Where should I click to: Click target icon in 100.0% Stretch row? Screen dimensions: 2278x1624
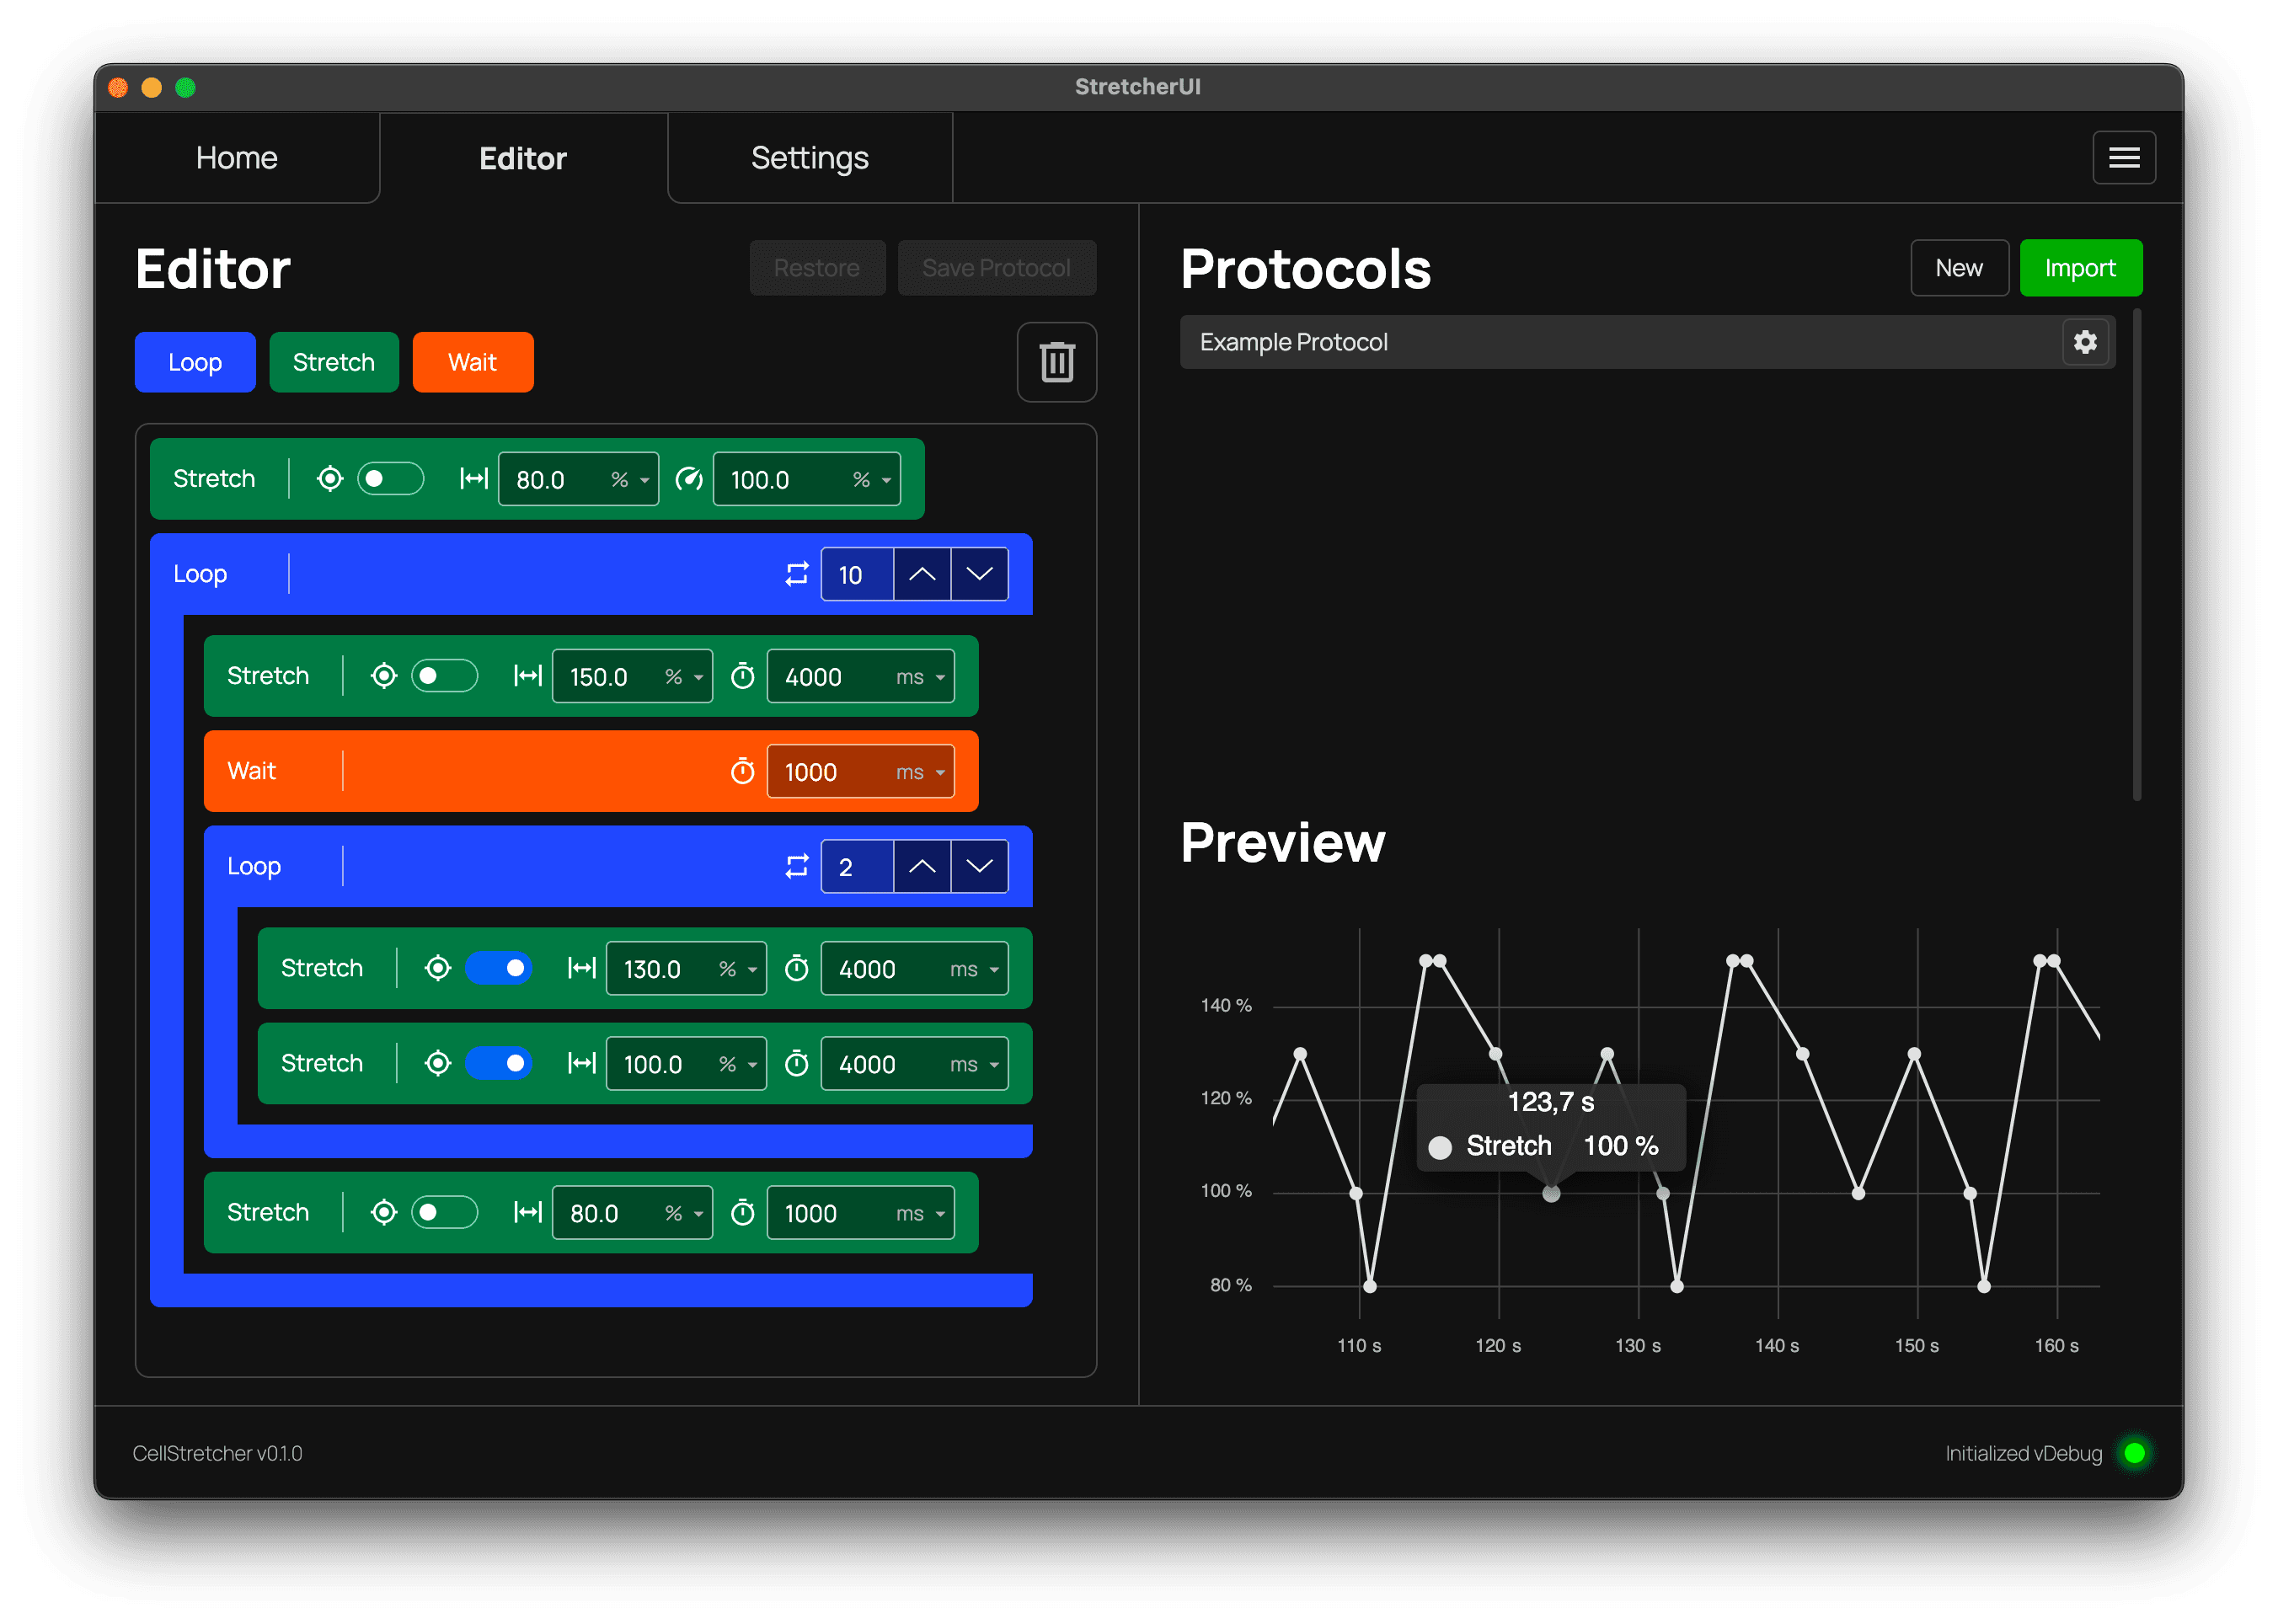click(x=438, y=1063)
